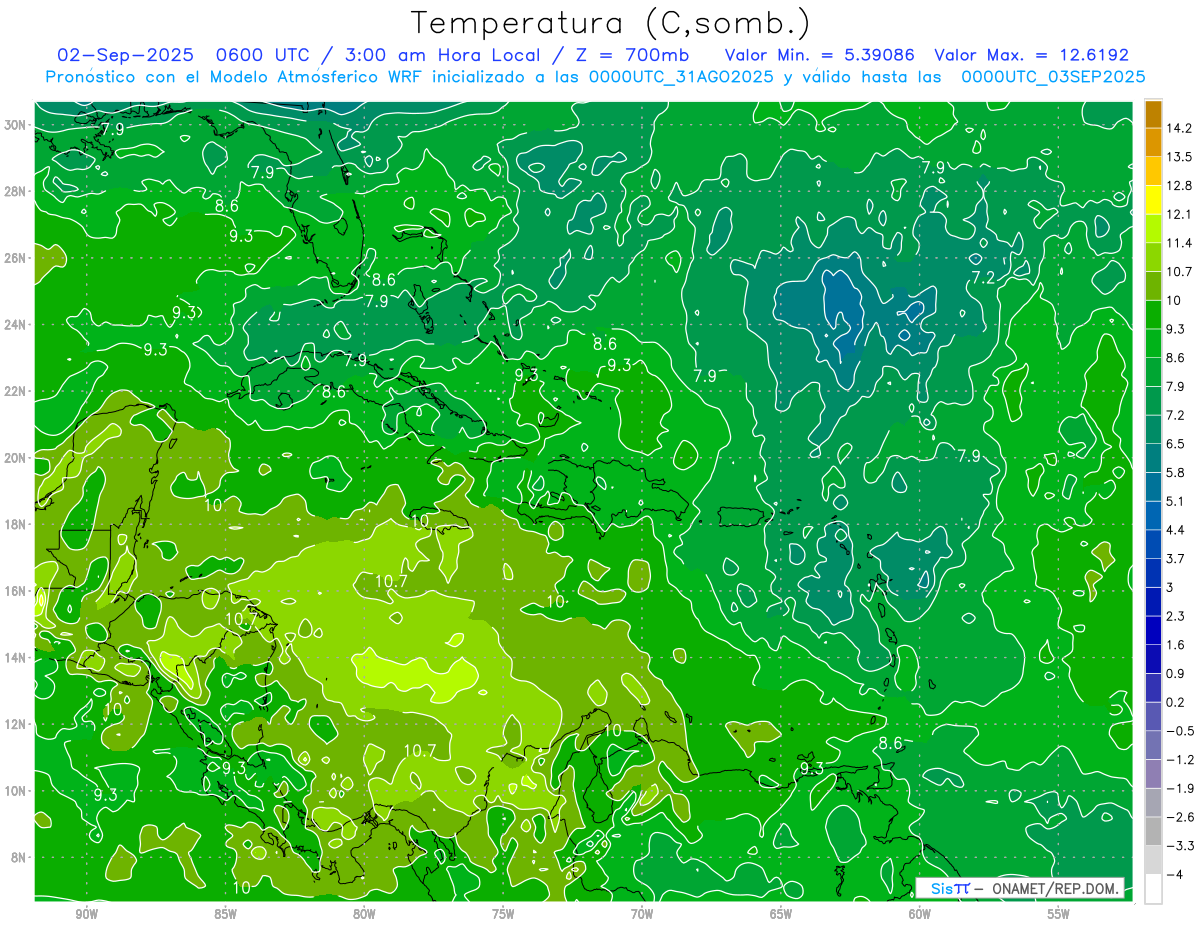Image resolution: width=1200 pixels, height=927 pixels.
Task: Click the 0.9 value in the color legend
Action: [1177, 674]
